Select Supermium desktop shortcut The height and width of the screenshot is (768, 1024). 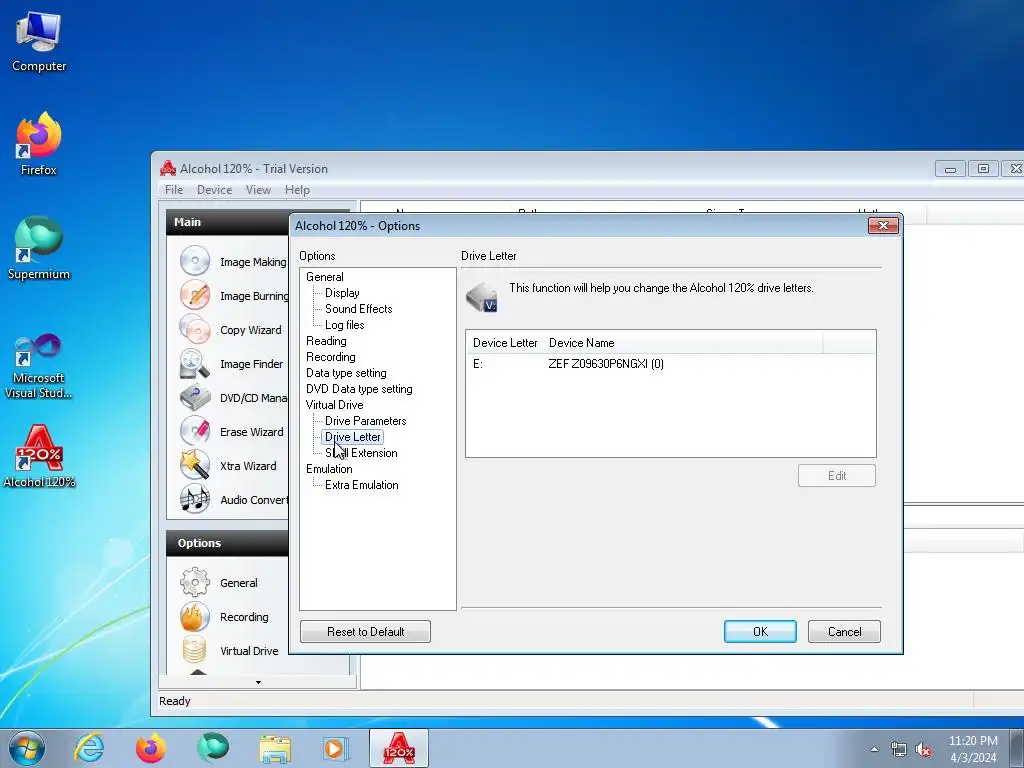click(39, 249)
